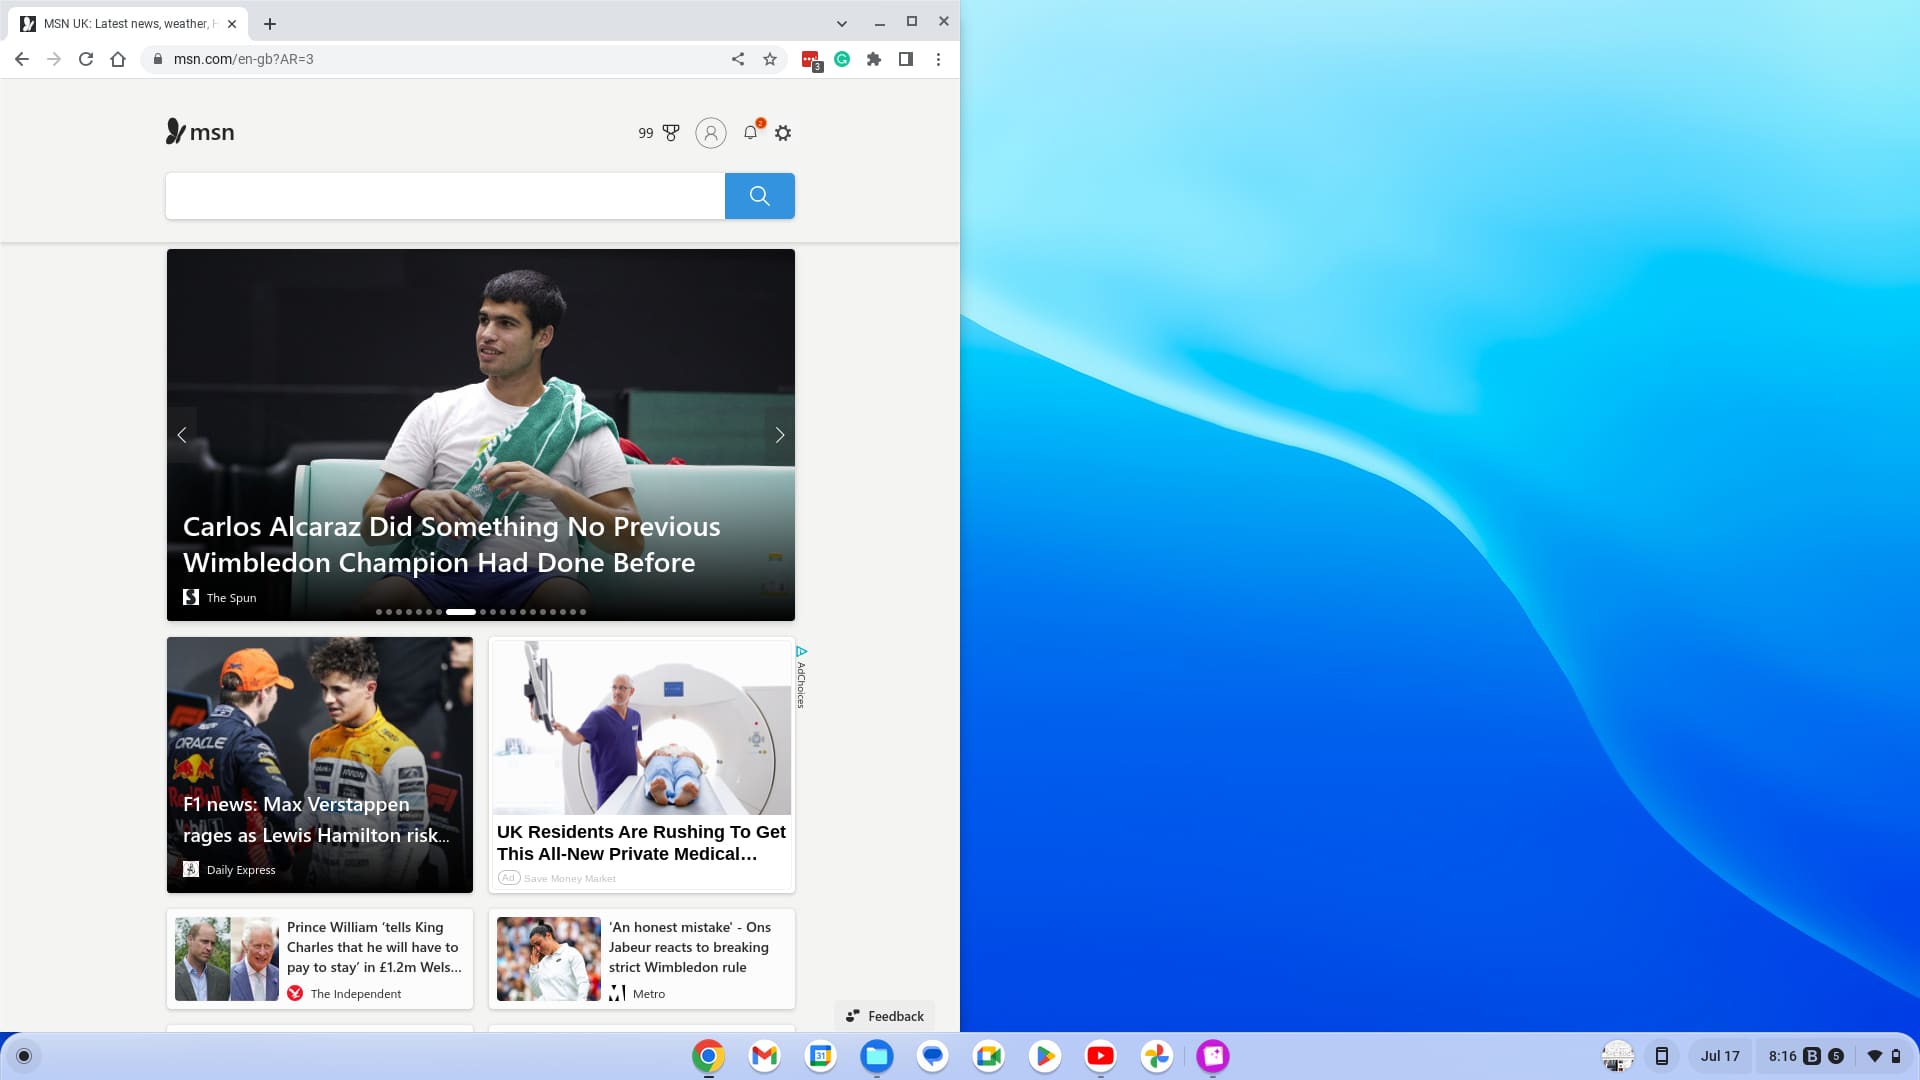Viewport: 1920px width, 1080px height.
Task: Launch Chrome from the shelf
Action: point(708,1056)
